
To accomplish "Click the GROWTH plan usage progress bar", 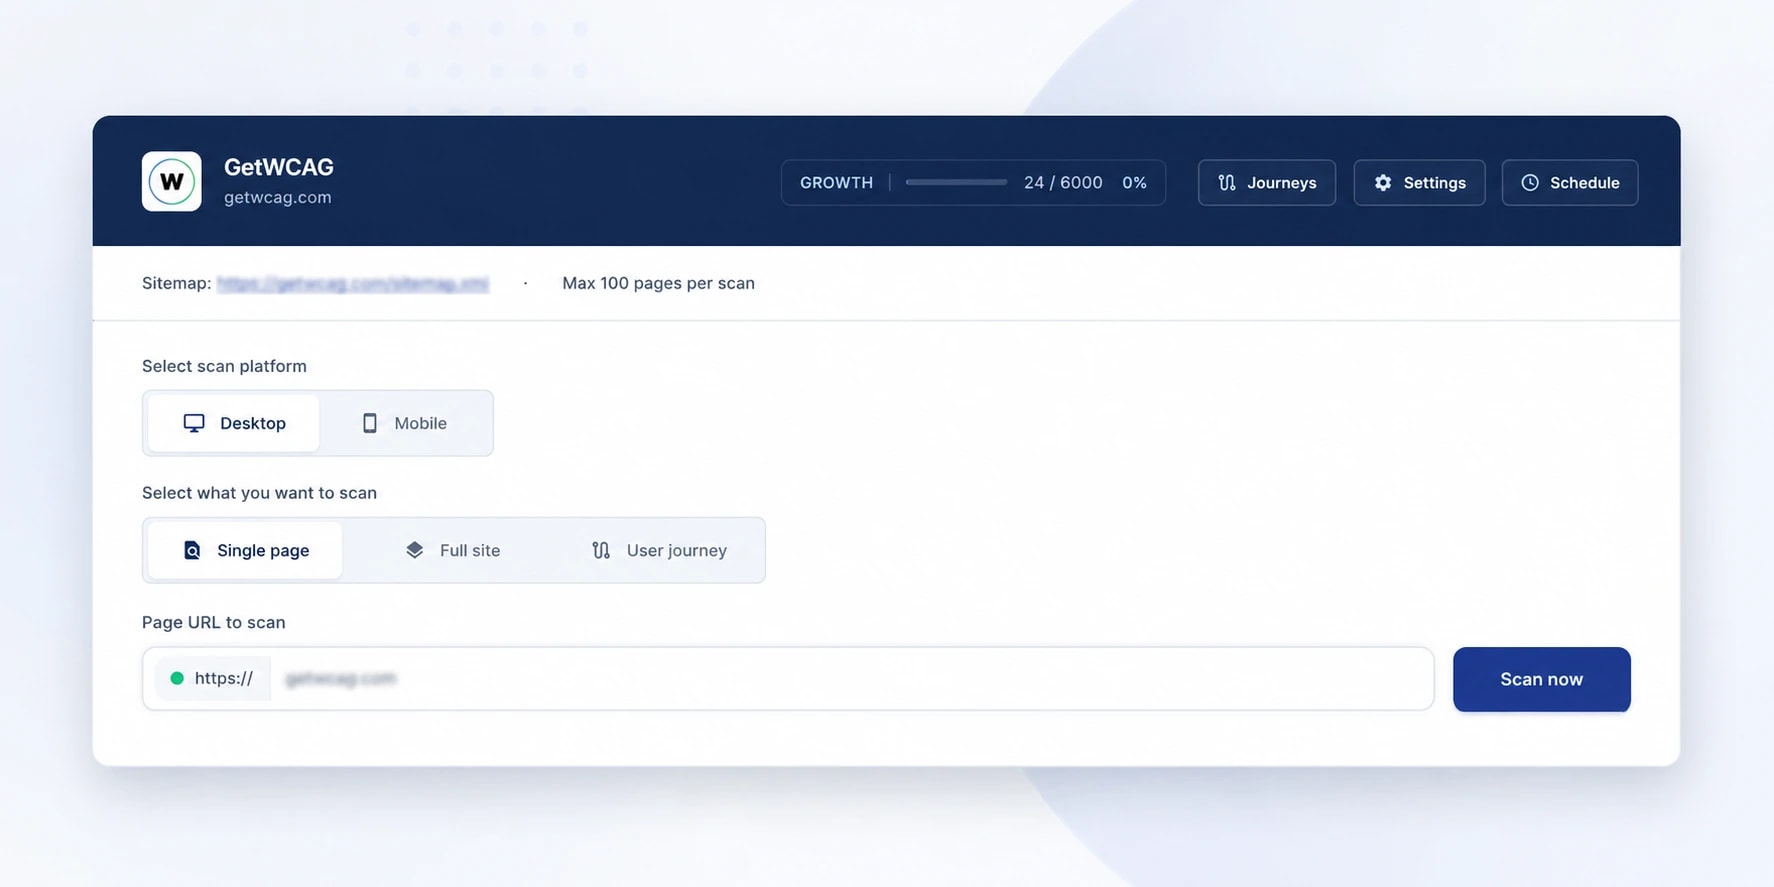I will 956,183.
